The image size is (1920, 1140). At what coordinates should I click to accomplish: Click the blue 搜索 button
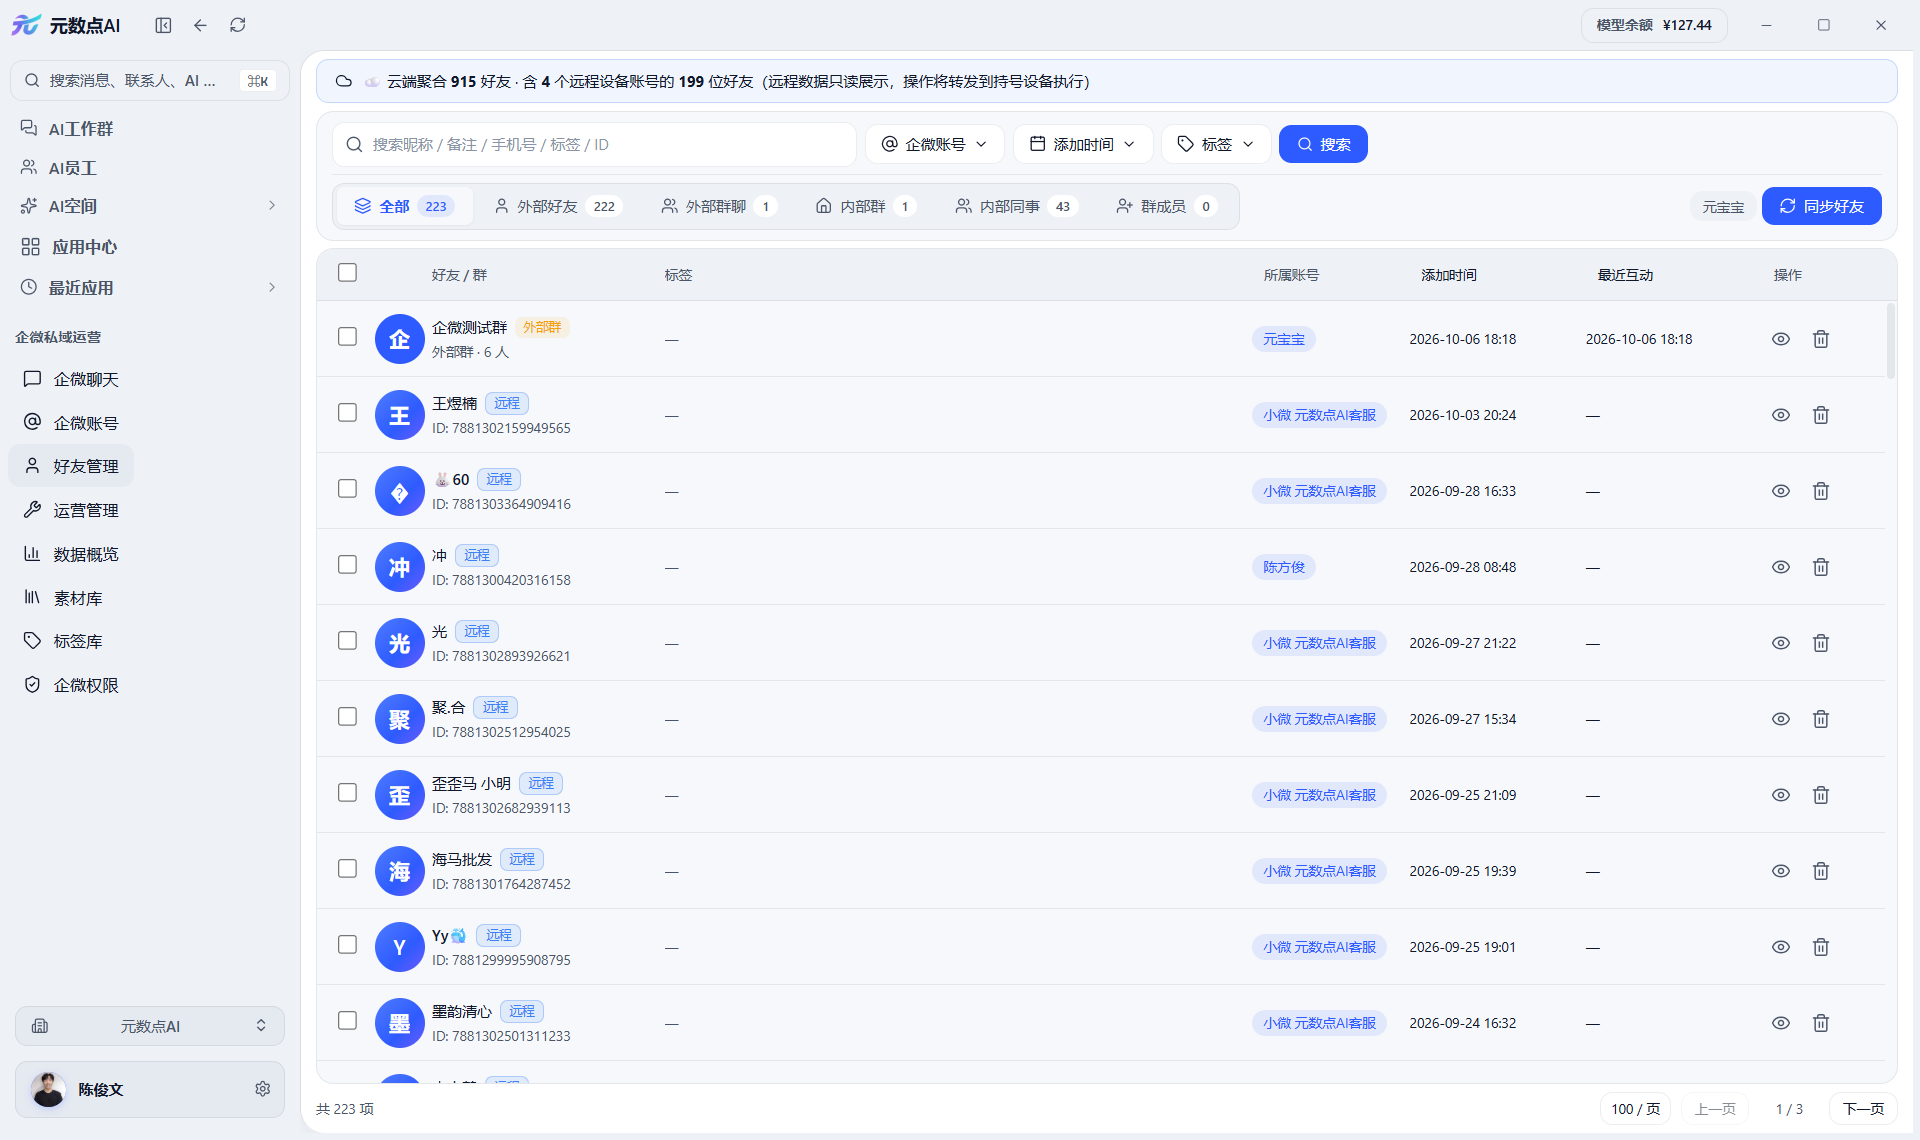[1323, 144]
